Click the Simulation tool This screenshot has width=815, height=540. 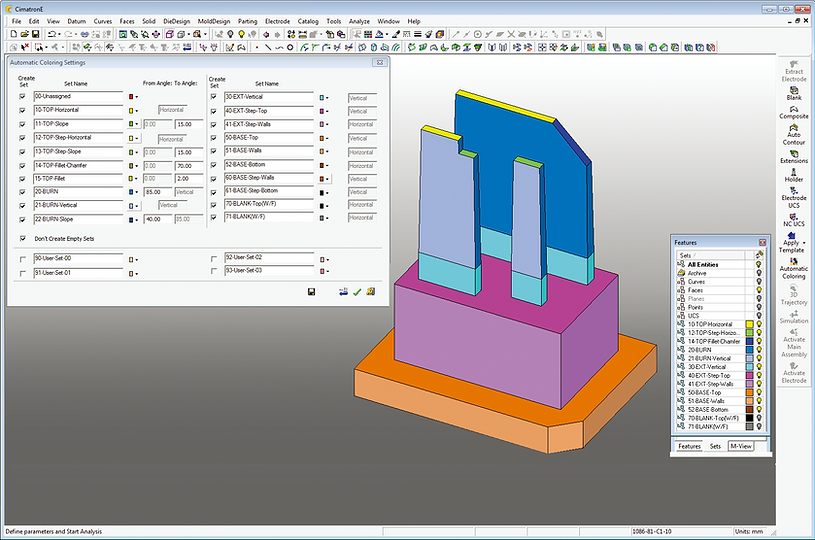[794, 317]
